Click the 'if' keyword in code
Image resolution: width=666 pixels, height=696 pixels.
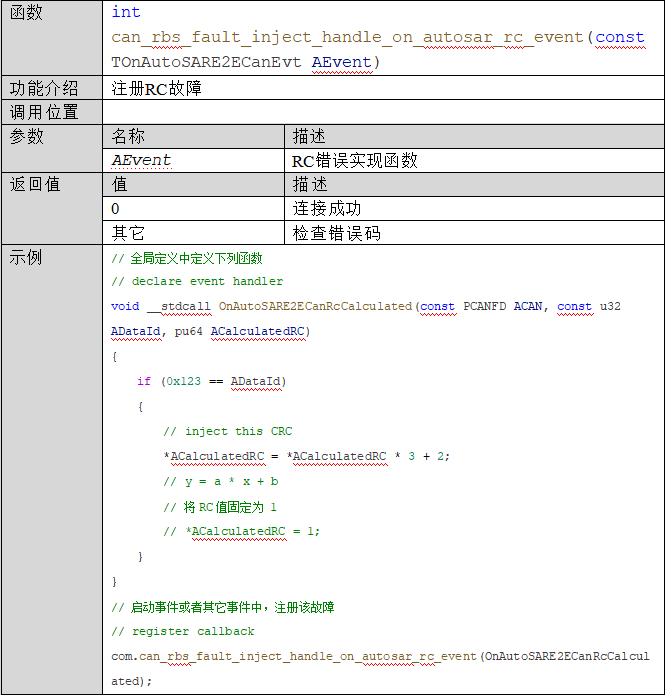144,381
